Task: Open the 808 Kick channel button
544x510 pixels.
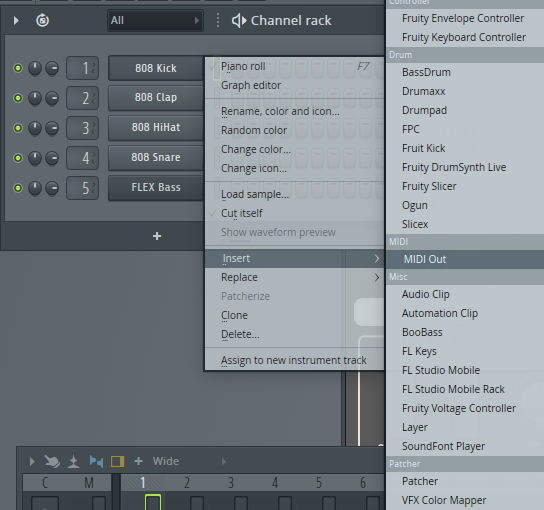Action: point(156,68)
